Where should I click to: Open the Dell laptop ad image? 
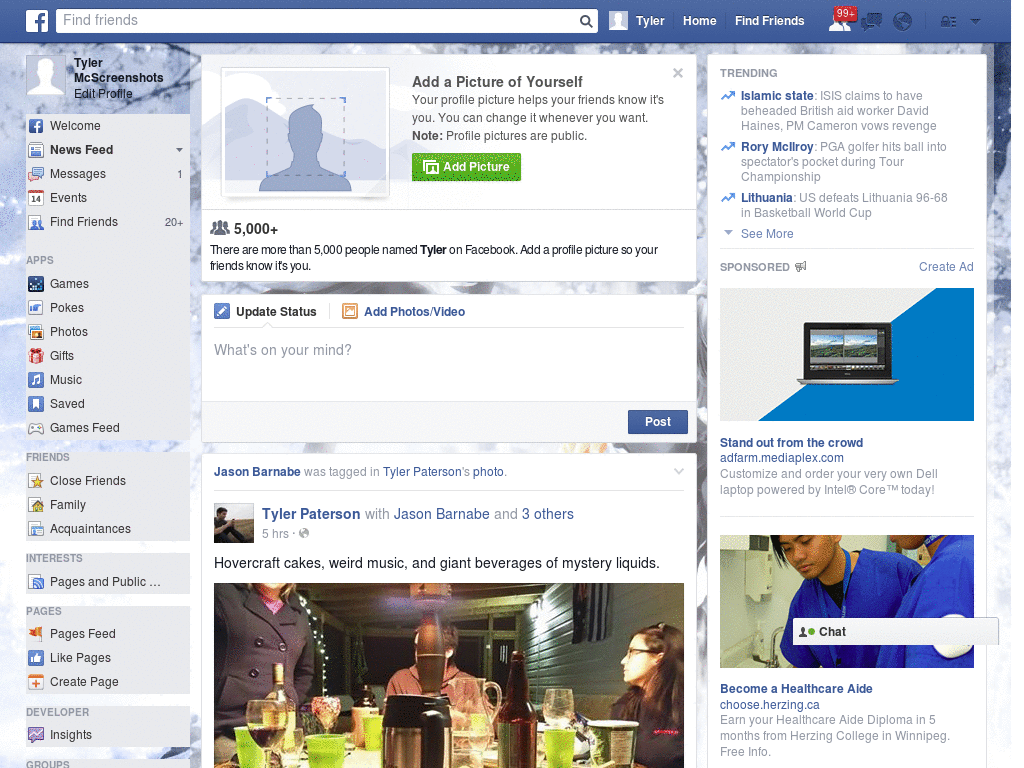[846, 355]
